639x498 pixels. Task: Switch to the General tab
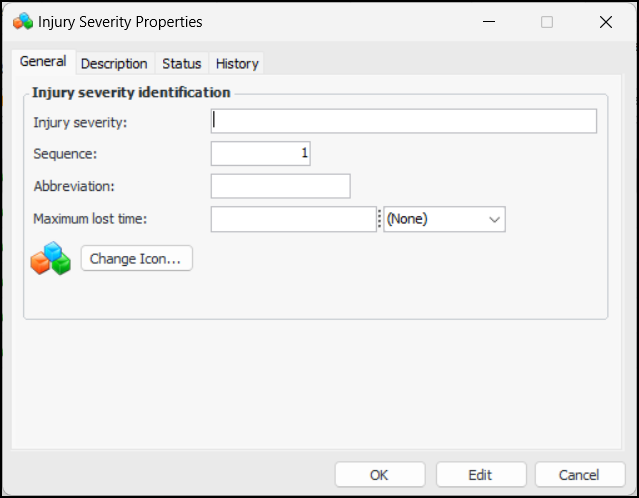pos(43,62)
